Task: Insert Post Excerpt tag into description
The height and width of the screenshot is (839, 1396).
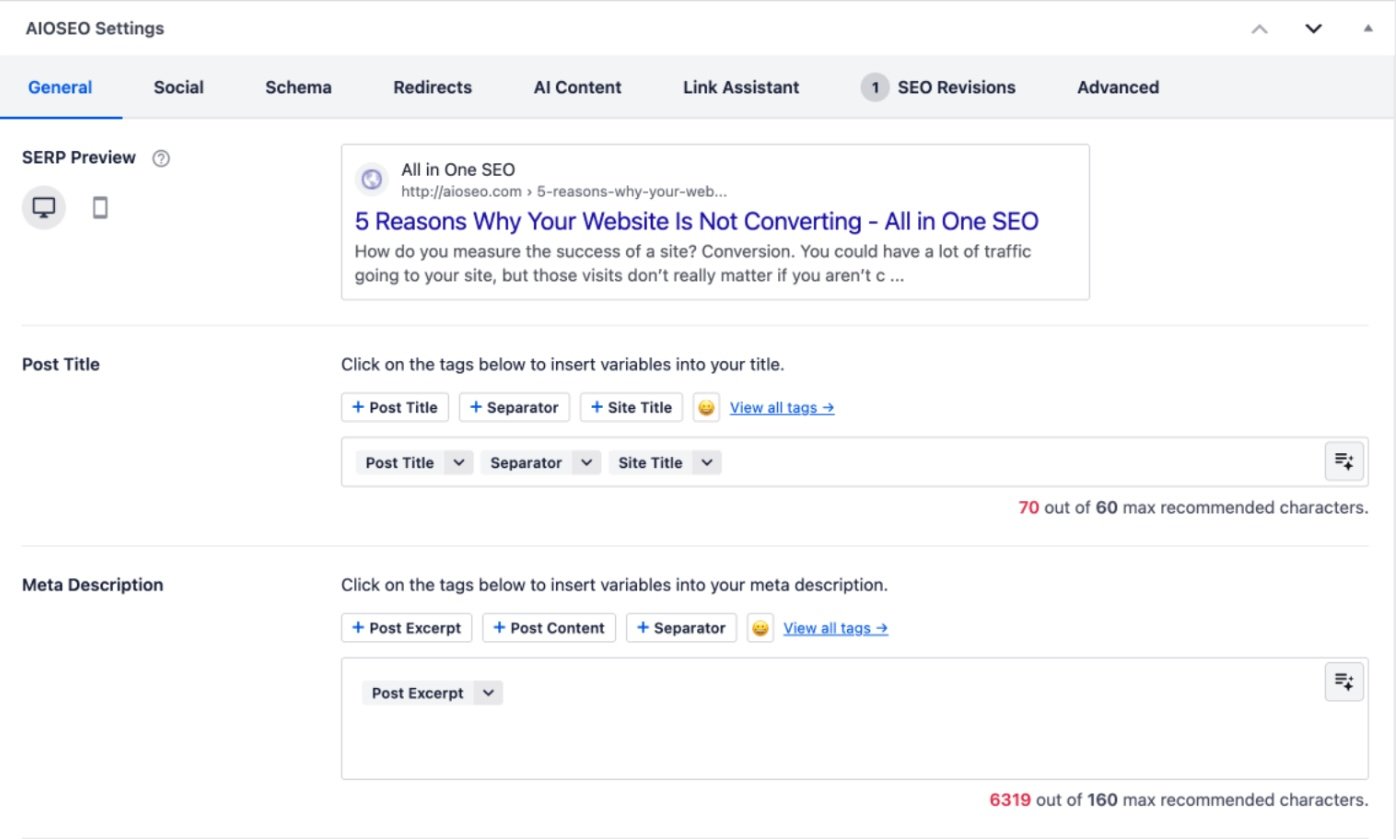Action: (407, 628)
